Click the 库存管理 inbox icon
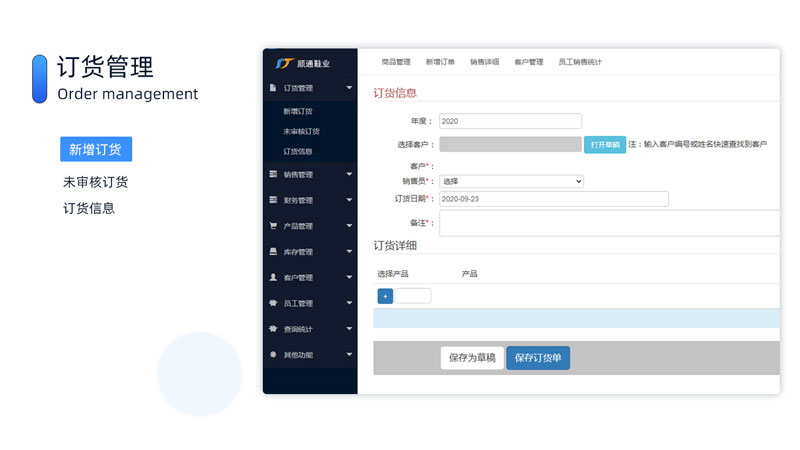Image resolution: width=800 pixels, height=450 pixels. click(x=273, y=252)
